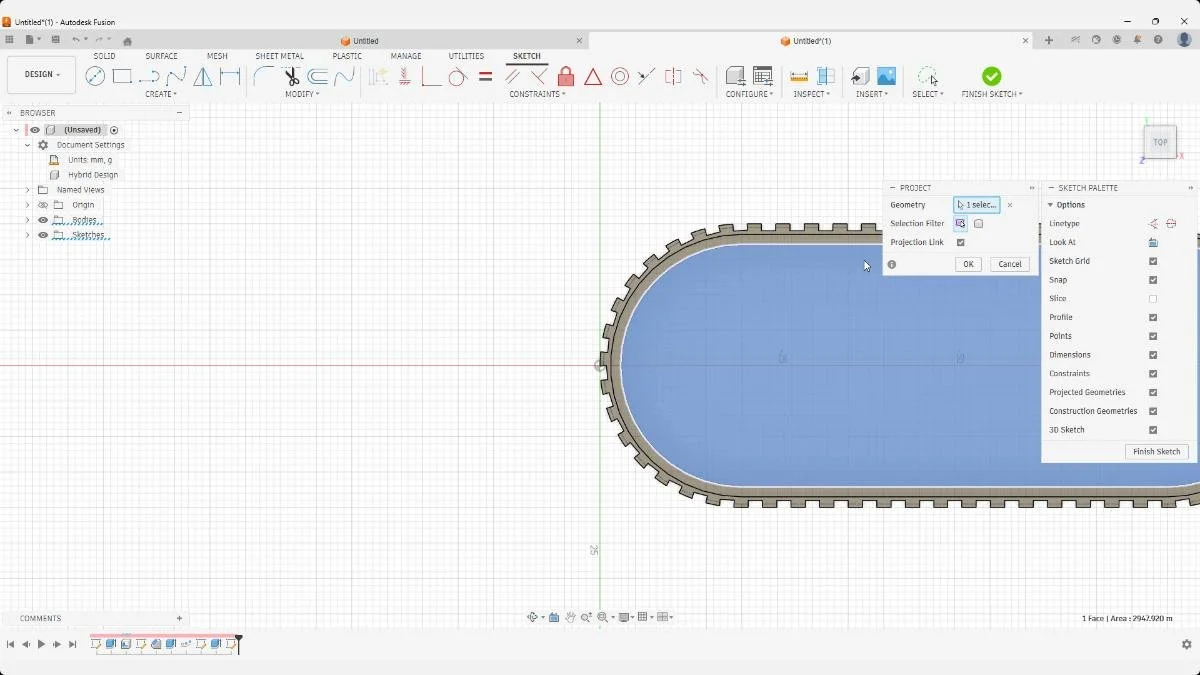Open the Change Parameters table icon
Screen dimensions: 1200x675
(763, 76)
